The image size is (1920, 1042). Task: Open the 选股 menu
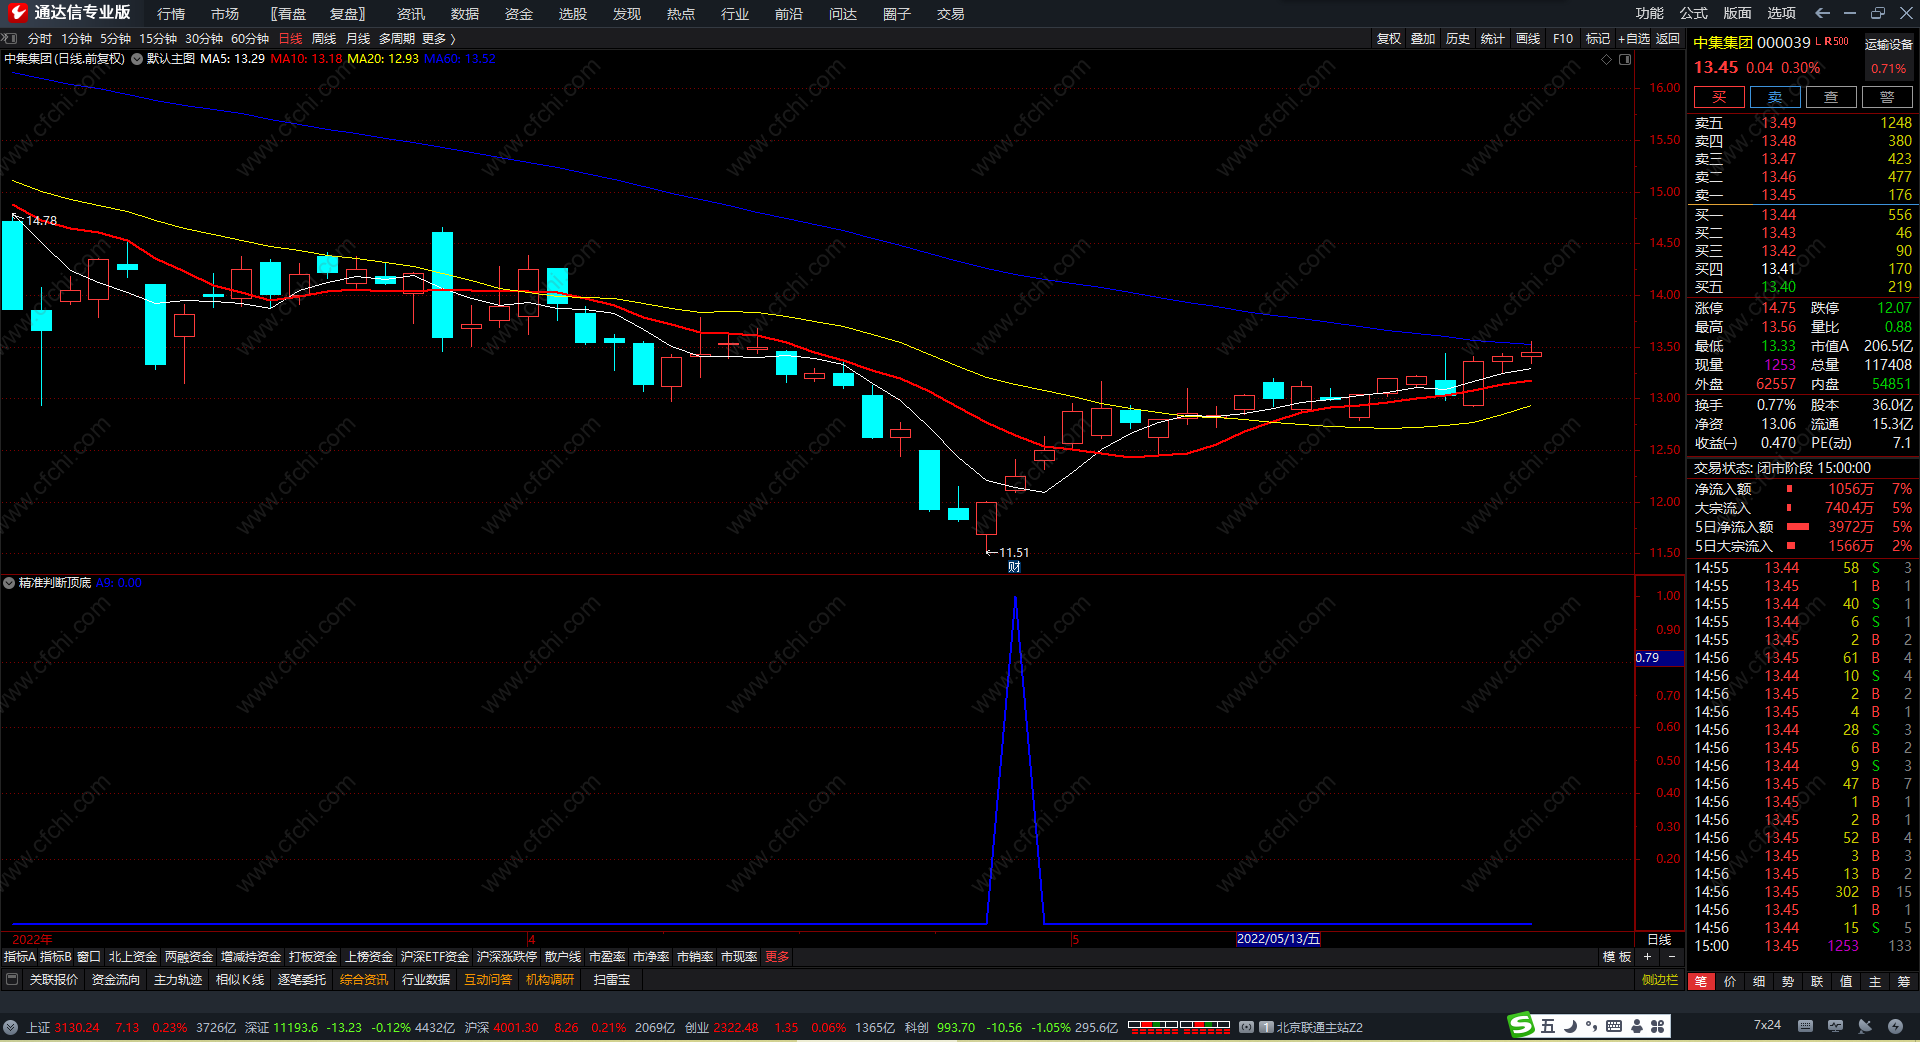coord(573,14)
